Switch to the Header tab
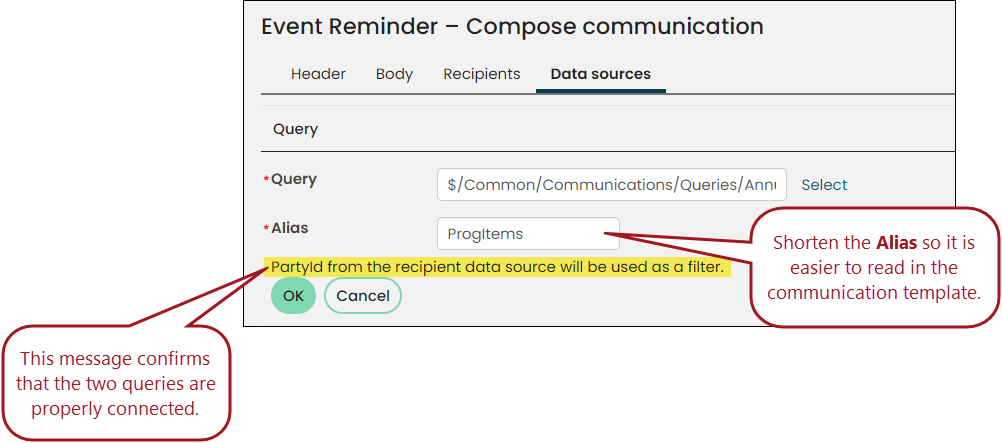 coord(318,74)
